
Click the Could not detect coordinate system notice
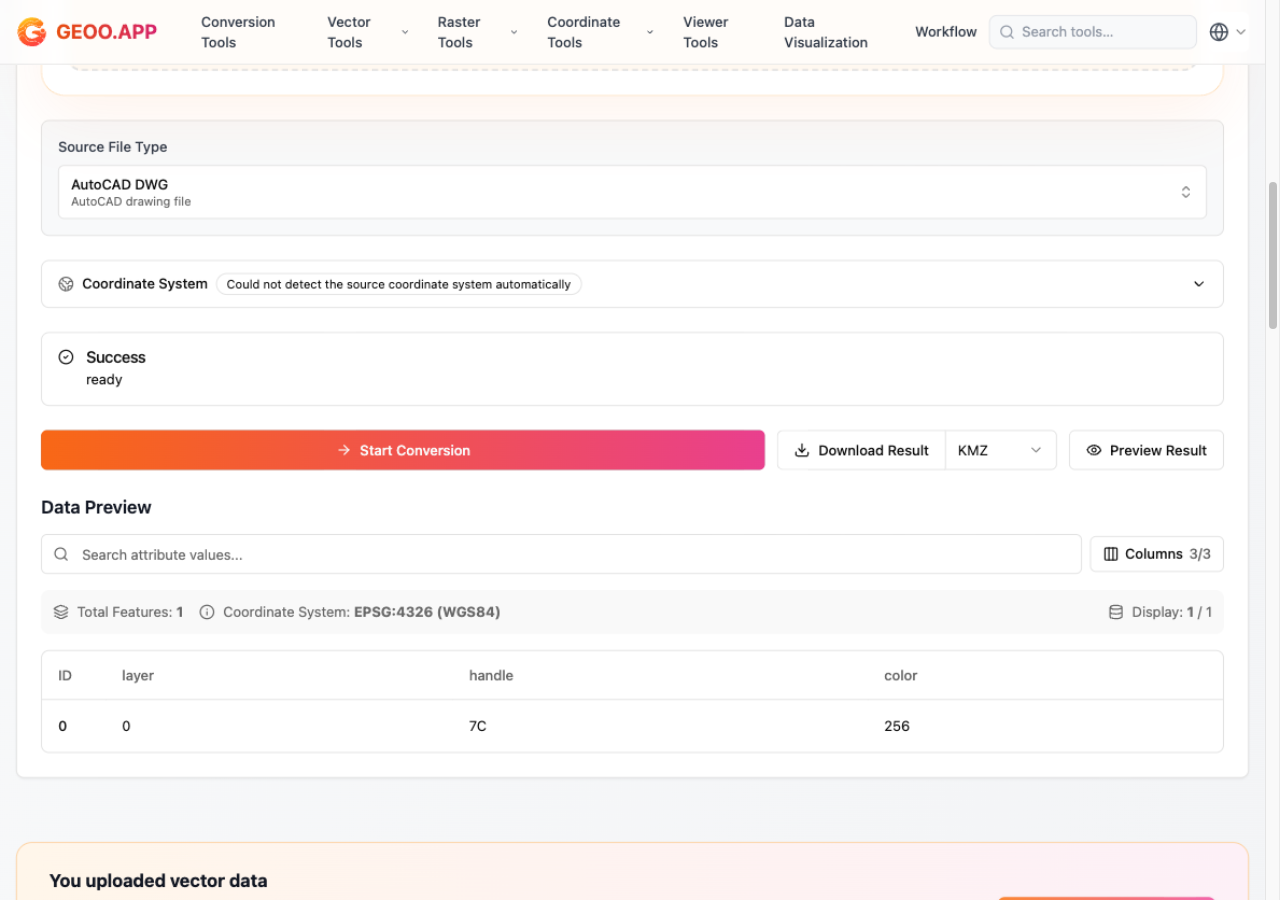point(399,284)
